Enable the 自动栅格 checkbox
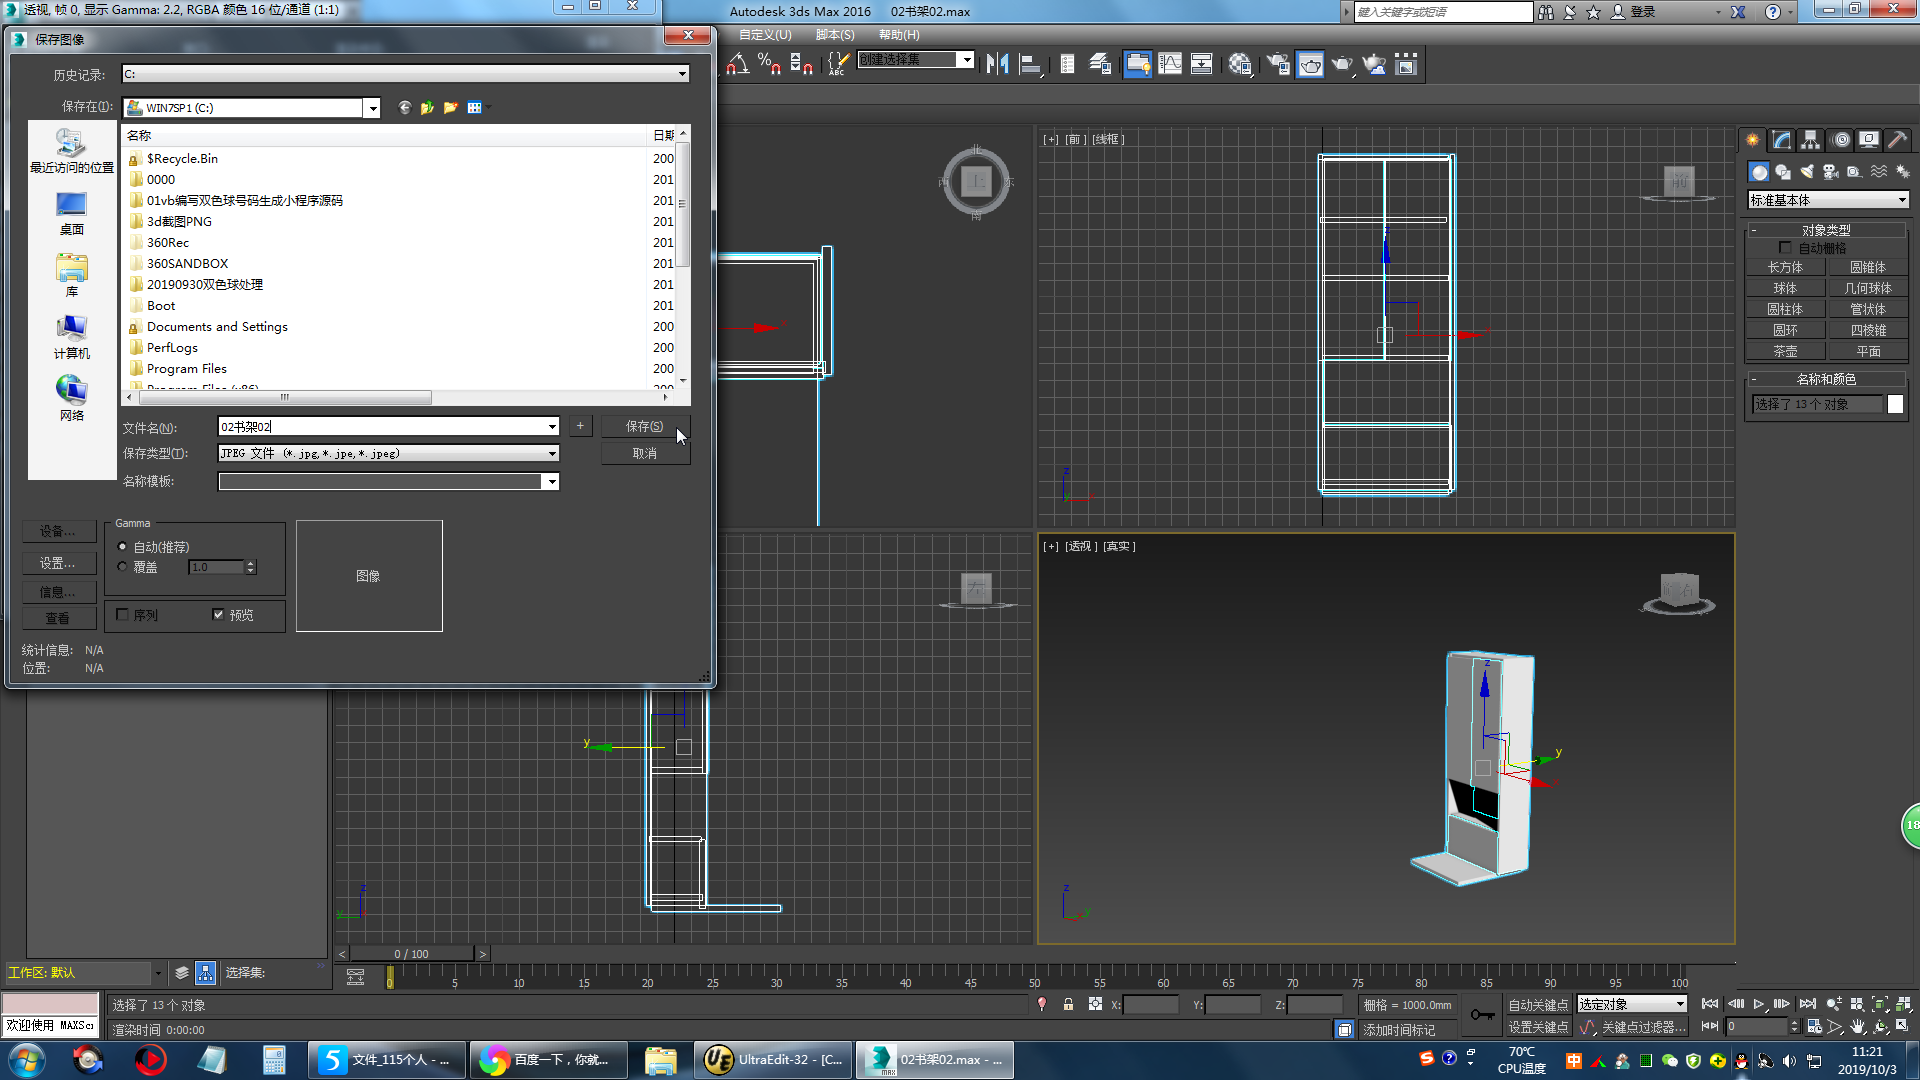 click(1785, 248)
